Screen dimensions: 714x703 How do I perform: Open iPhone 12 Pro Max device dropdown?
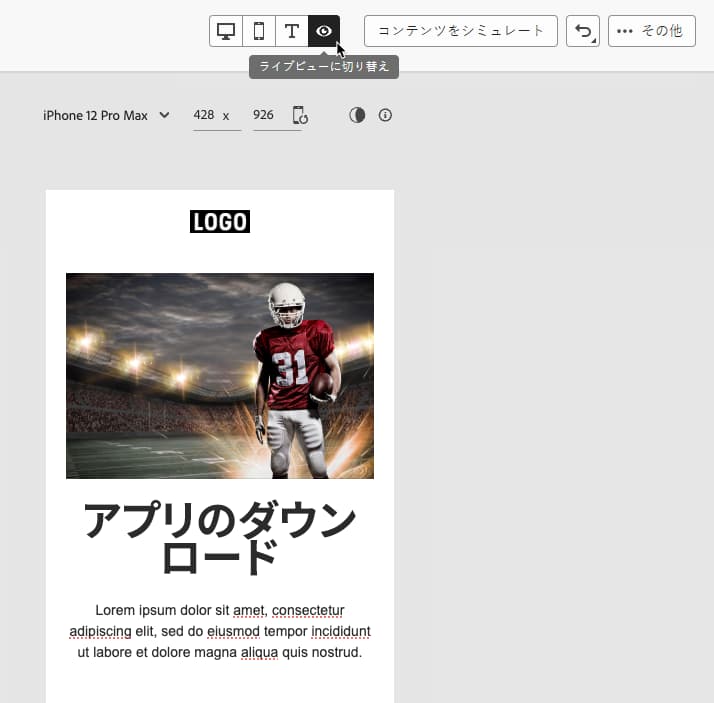[107, 116]
